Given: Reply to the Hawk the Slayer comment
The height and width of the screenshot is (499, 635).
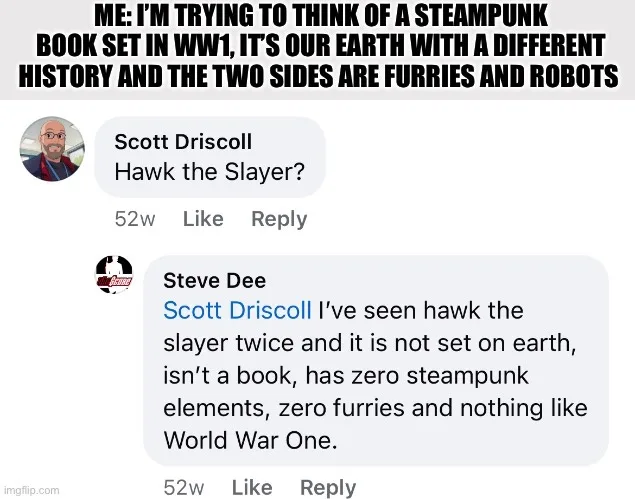Looking at the screenshot, I should pos(279,220).
